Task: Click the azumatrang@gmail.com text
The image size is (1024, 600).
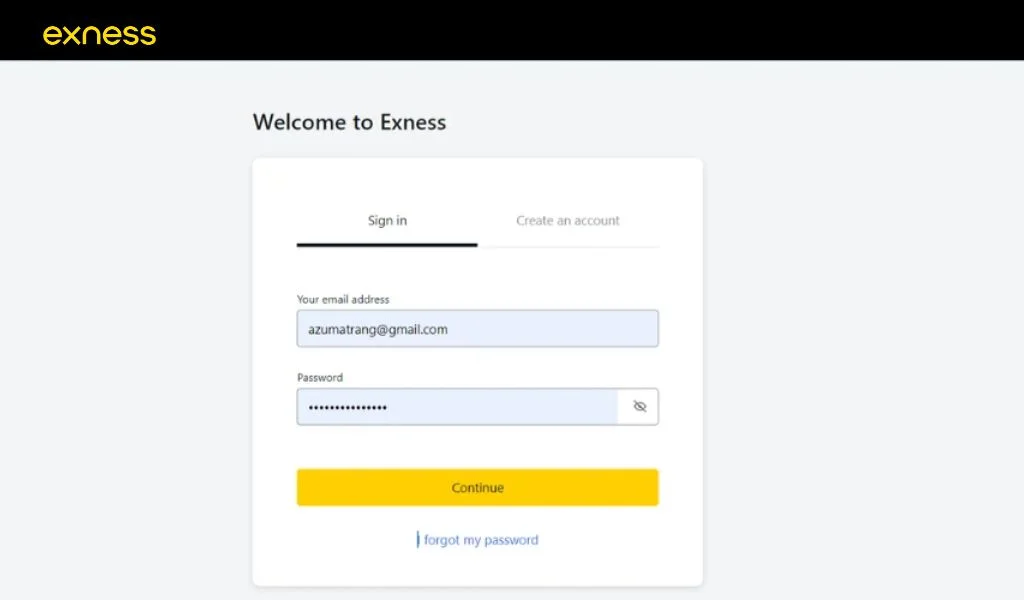Action: coord(377,329)
